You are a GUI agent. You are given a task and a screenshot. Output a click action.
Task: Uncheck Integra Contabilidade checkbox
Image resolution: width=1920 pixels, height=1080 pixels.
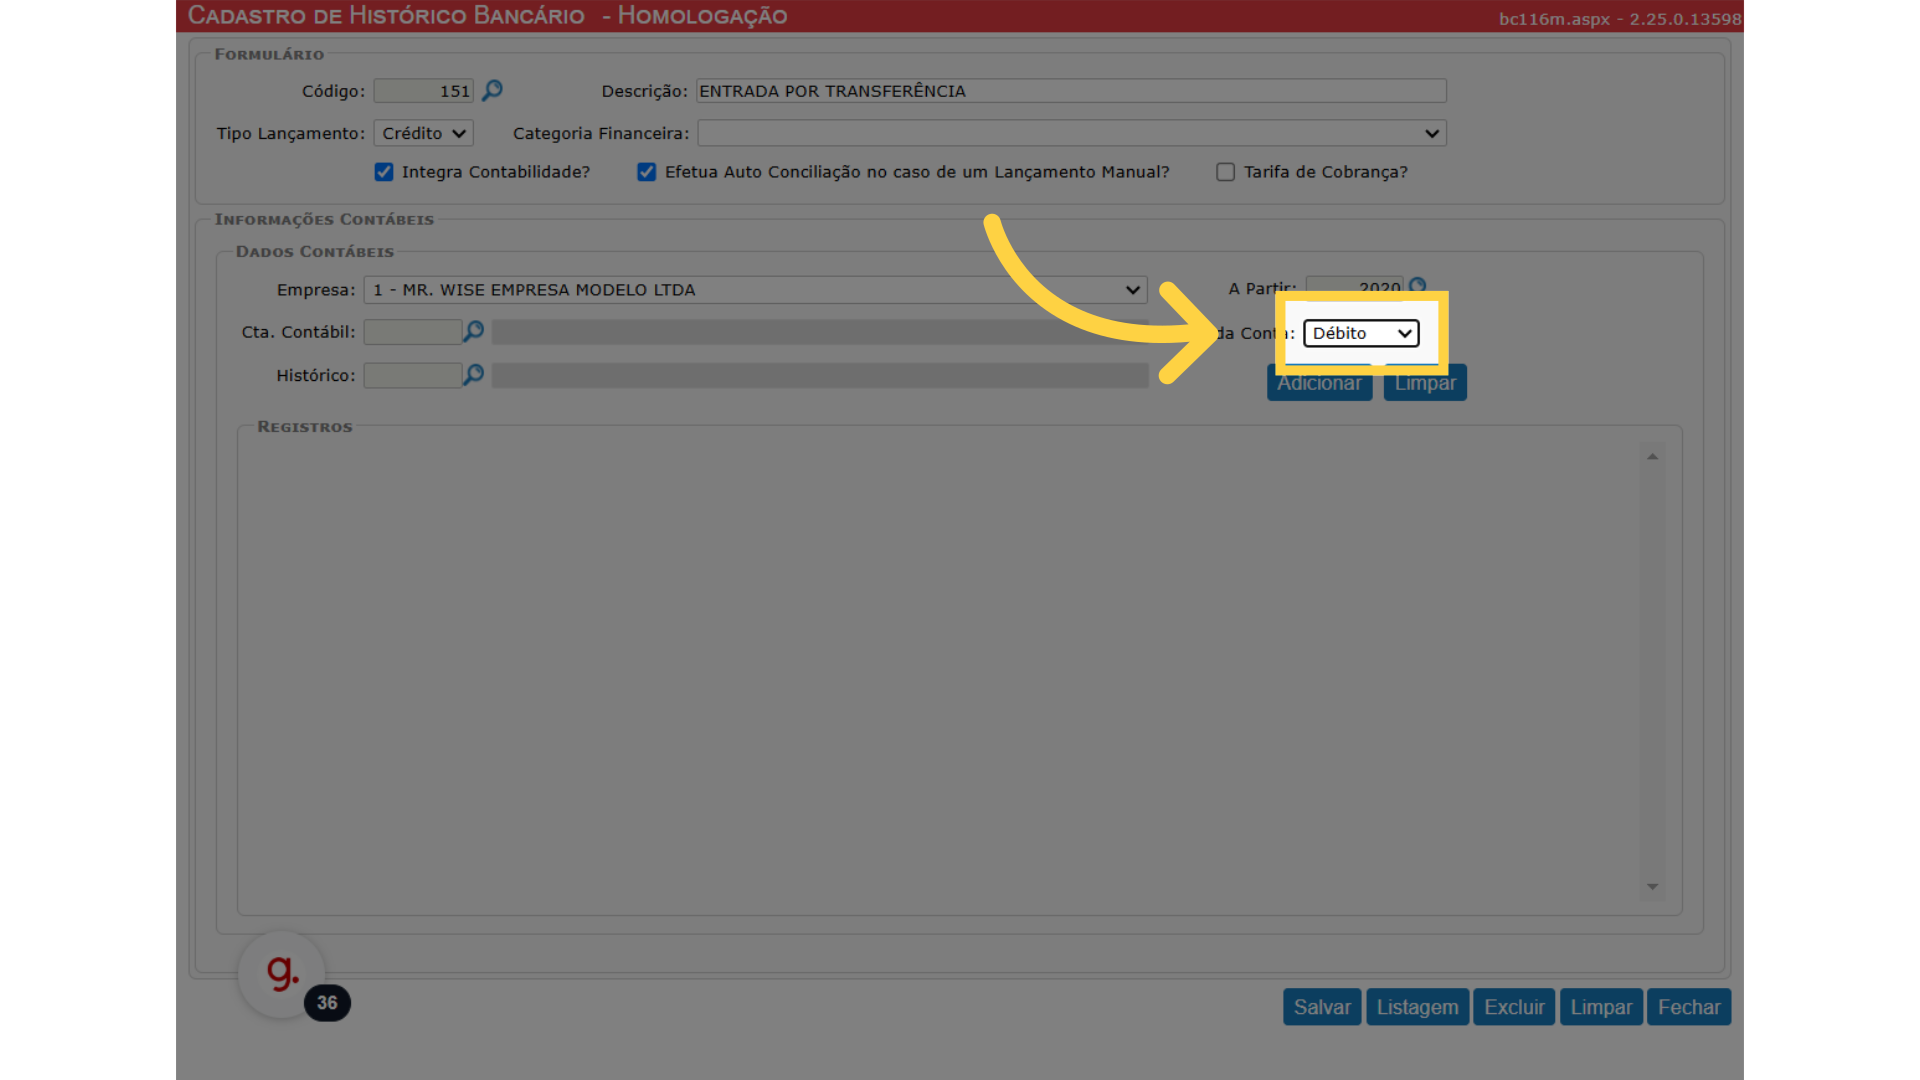384,172
